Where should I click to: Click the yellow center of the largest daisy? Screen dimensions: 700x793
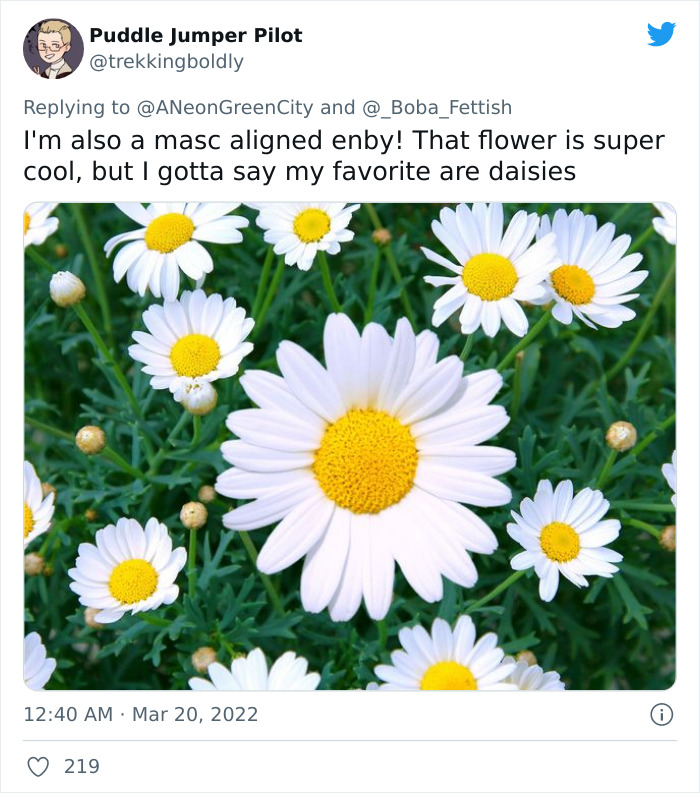pos(366,461)
